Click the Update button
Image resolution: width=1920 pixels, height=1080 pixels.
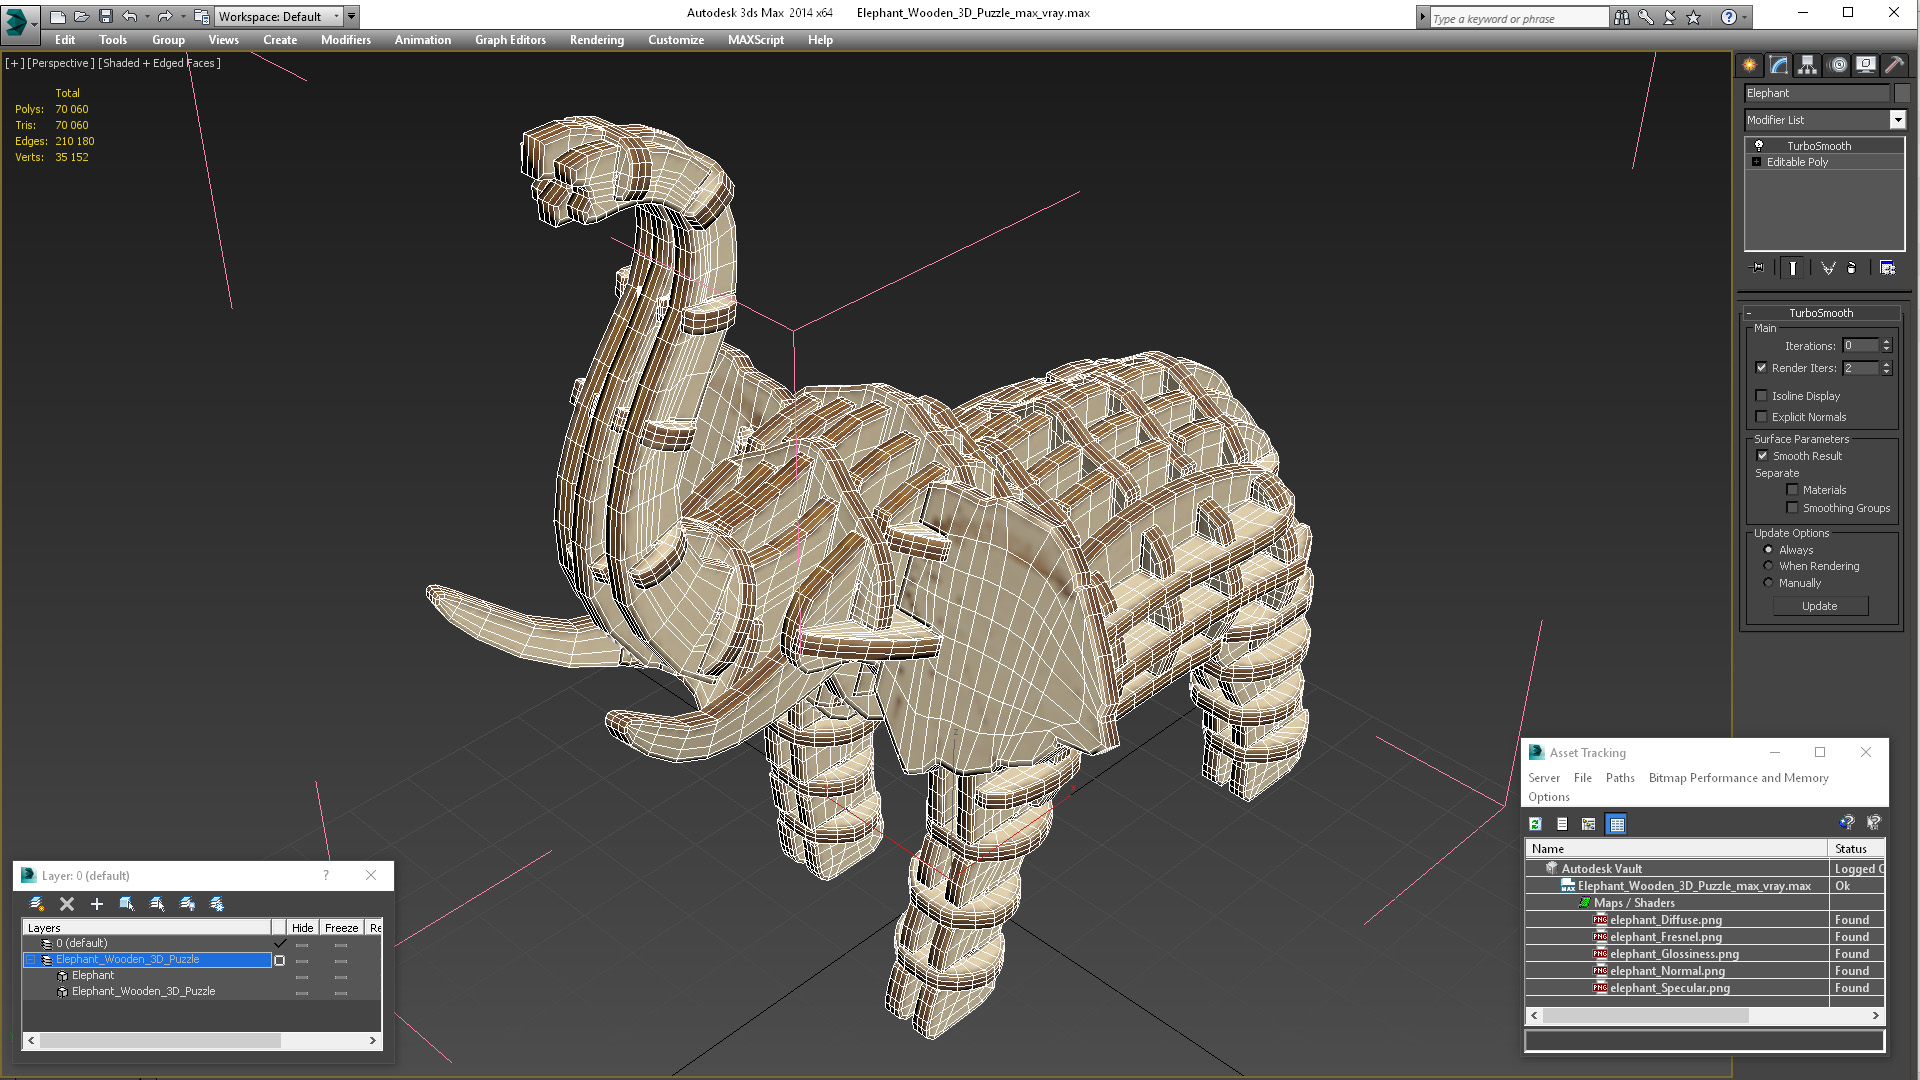[1820, 606]
